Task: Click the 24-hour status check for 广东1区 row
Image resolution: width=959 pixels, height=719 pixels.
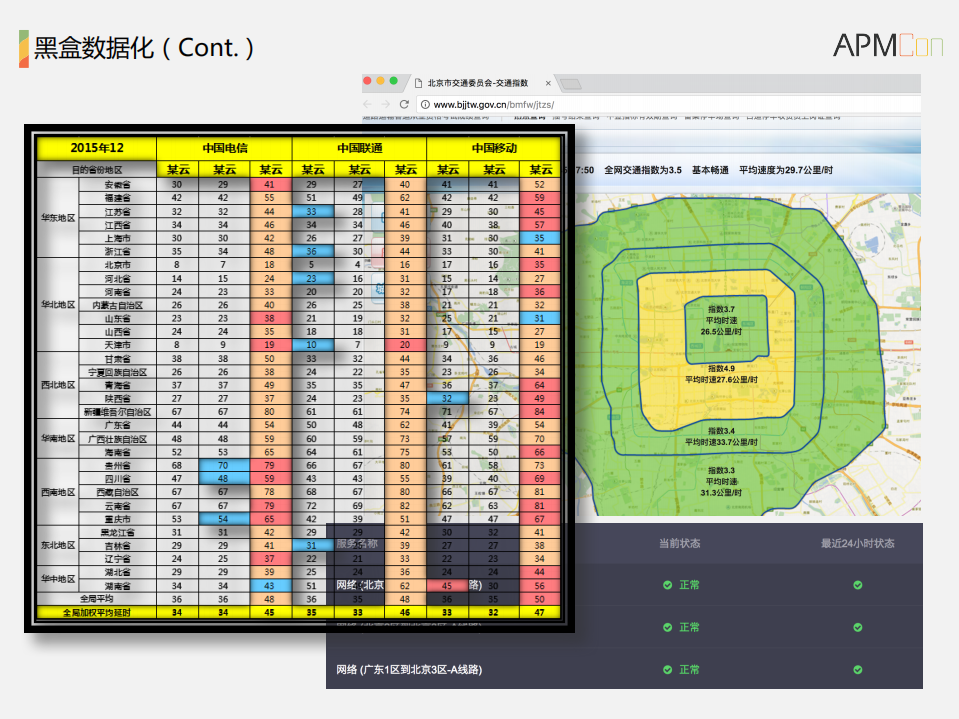Action: [x=857, y=669]
